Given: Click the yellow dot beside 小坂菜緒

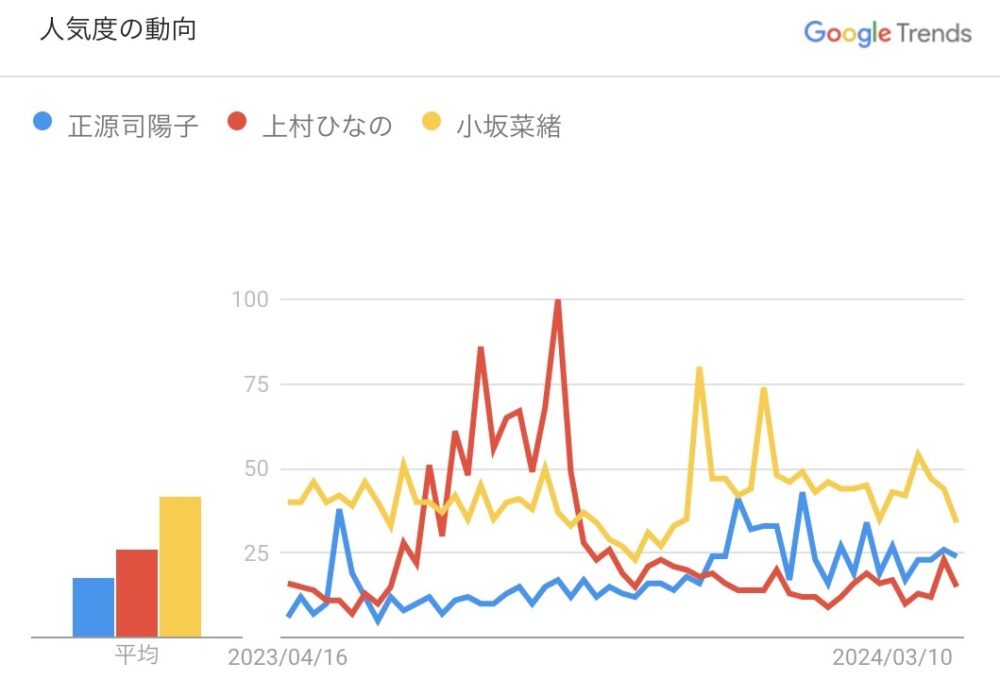Looking at the screenshot, I should click(x=432, y=123).
